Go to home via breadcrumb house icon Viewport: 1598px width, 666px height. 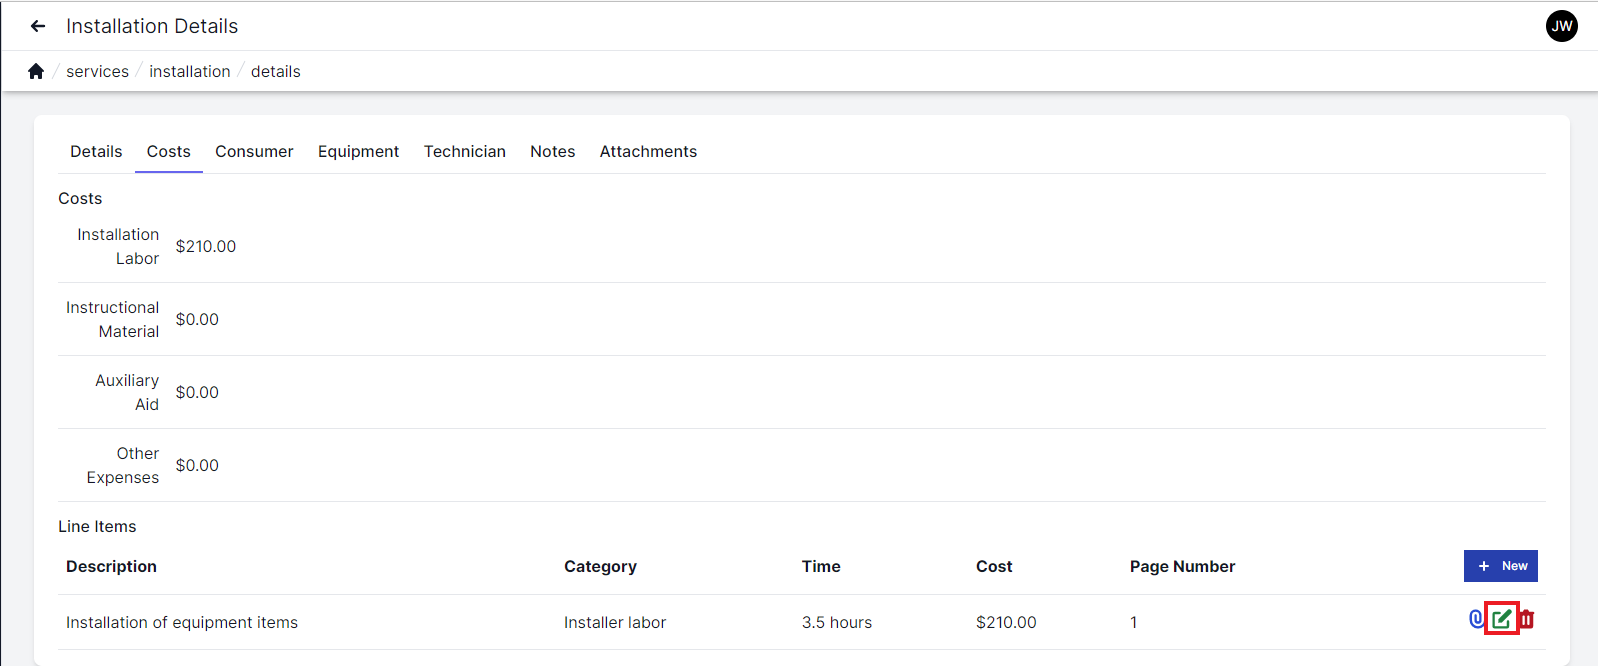click(36, 71)
